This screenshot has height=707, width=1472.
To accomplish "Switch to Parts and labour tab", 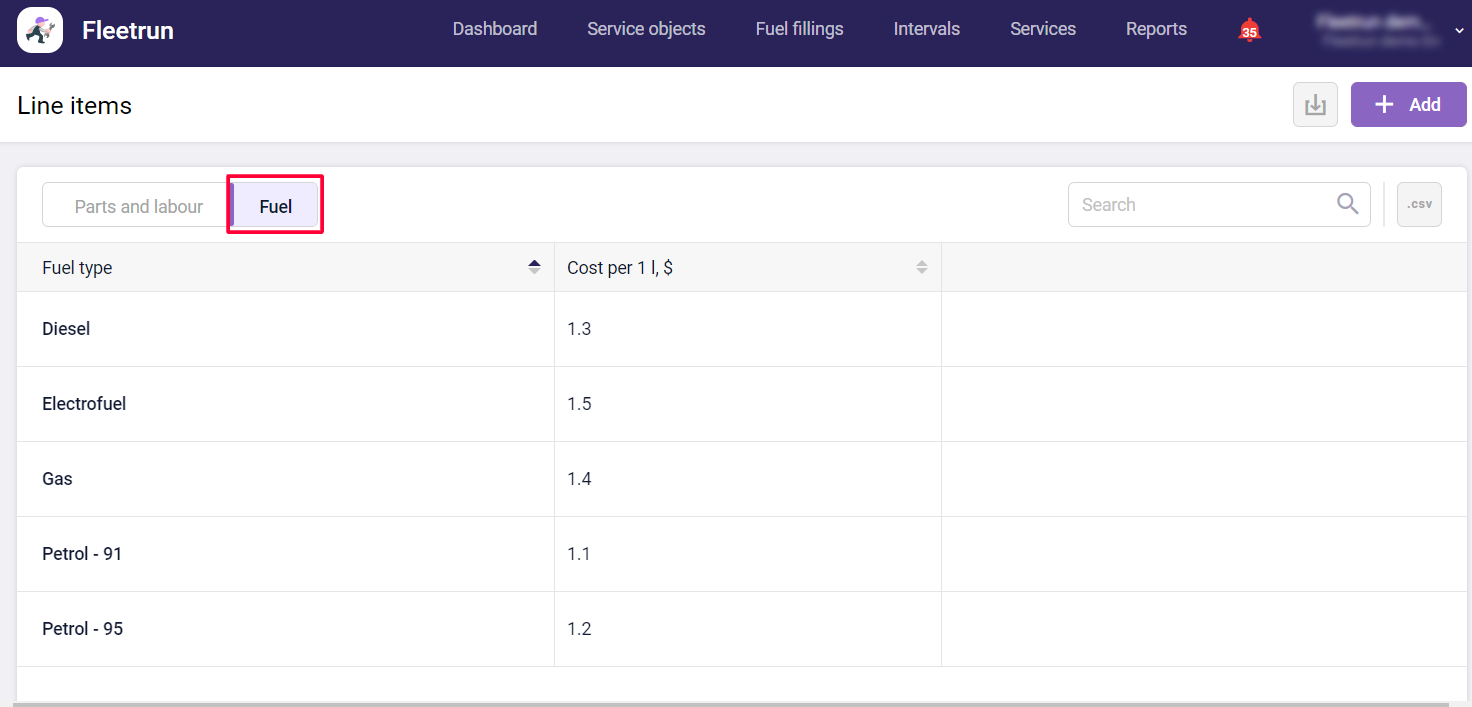I will pyautogui.click(x=138, y=206).
